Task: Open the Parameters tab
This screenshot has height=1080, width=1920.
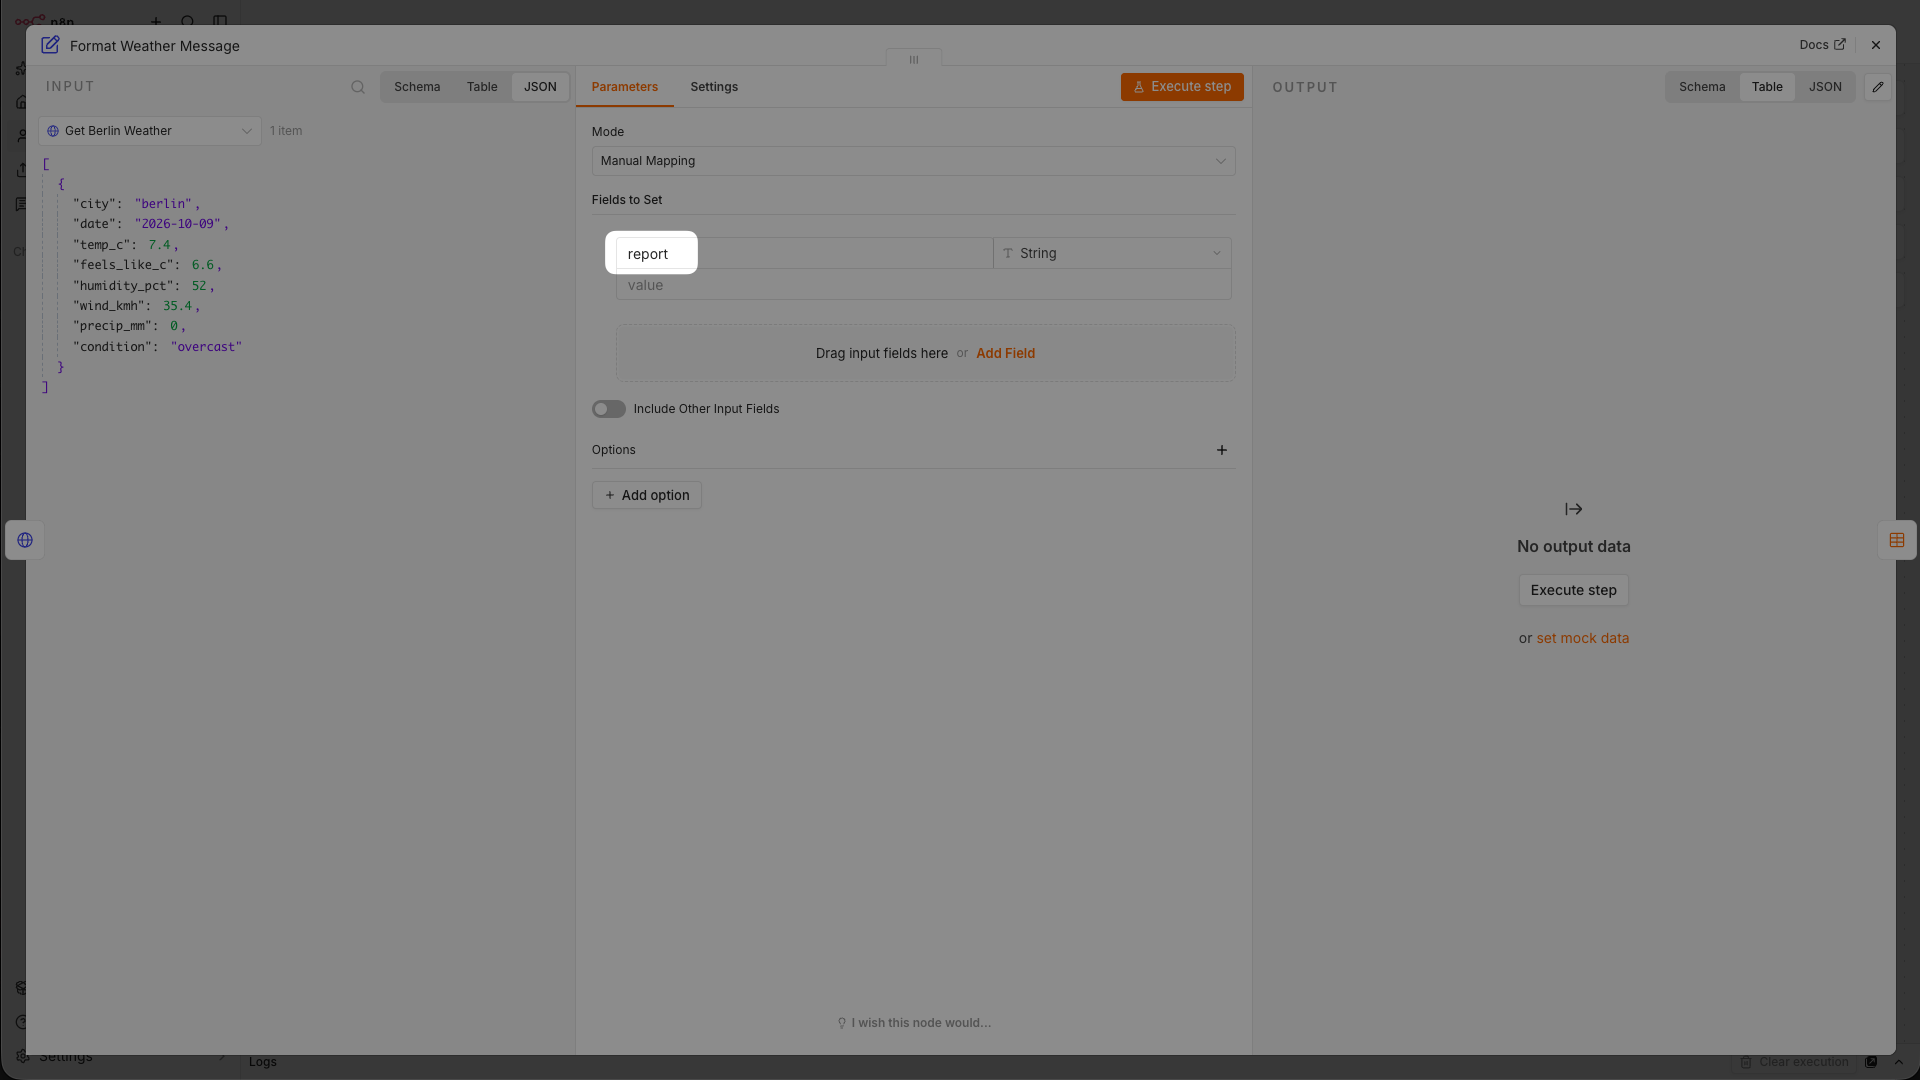Action: pyautogui.click(x=625, y=87)
